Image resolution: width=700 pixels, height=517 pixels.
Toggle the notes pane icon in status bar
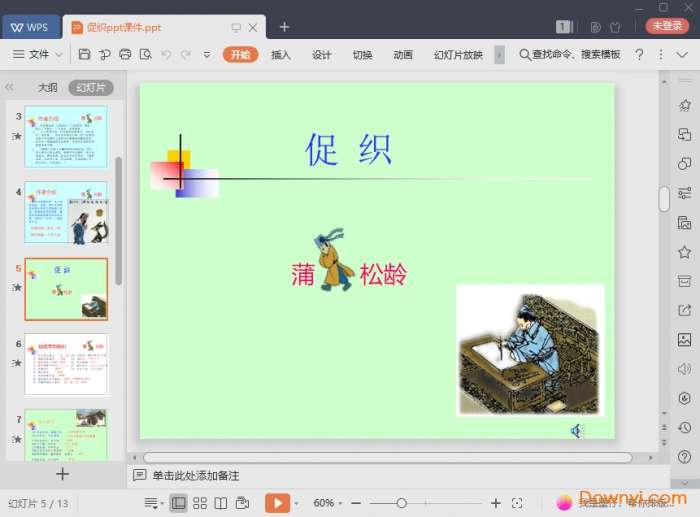point(152,504)
